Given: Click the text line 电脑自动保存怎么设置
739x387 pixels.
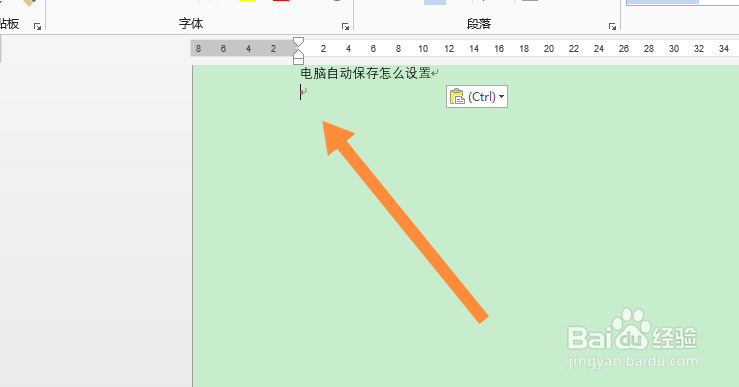Looking at the screenshot, I should tap(366, 73).
